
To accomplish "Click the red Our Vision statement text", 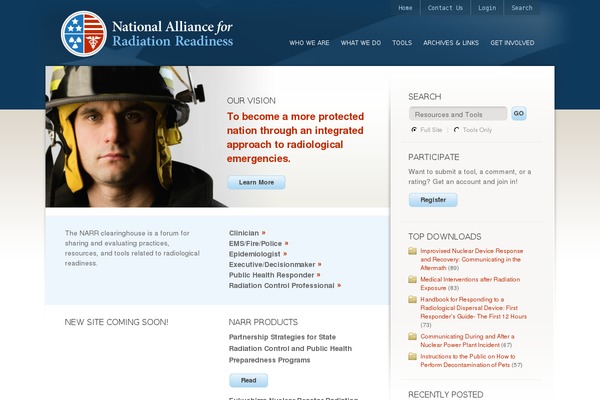I will (x=295, y=137).
